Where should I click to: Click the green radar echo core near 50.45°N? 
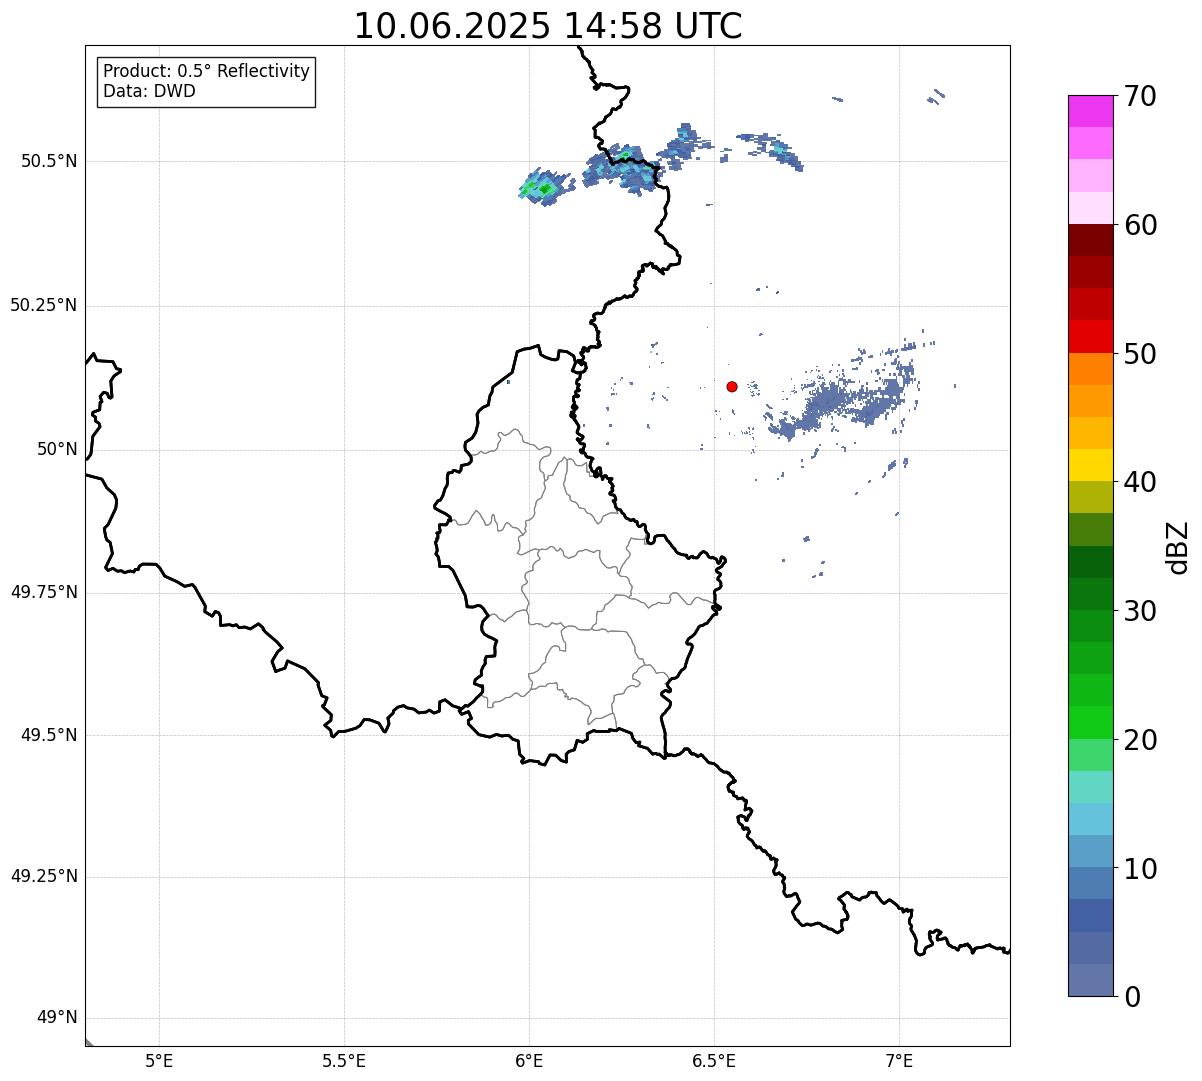[545, 188]
